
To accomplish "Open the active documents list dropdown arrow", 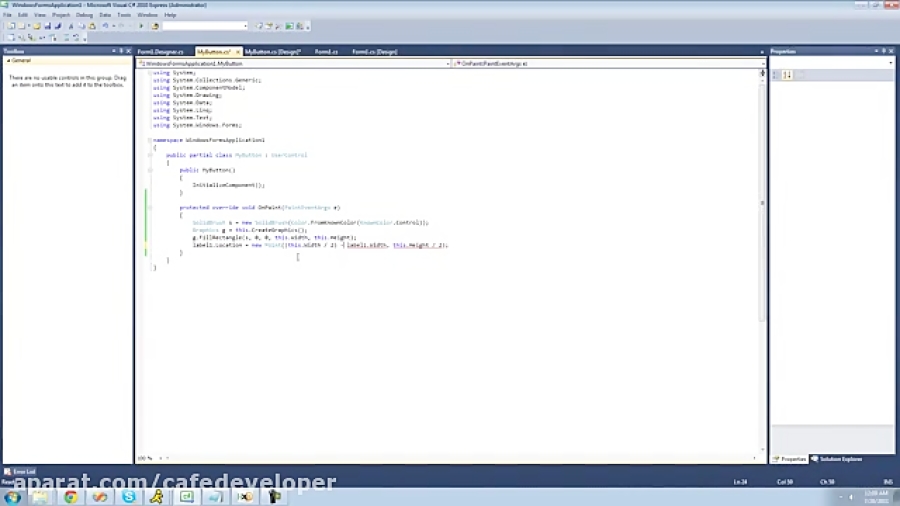I will click(762, 52).
